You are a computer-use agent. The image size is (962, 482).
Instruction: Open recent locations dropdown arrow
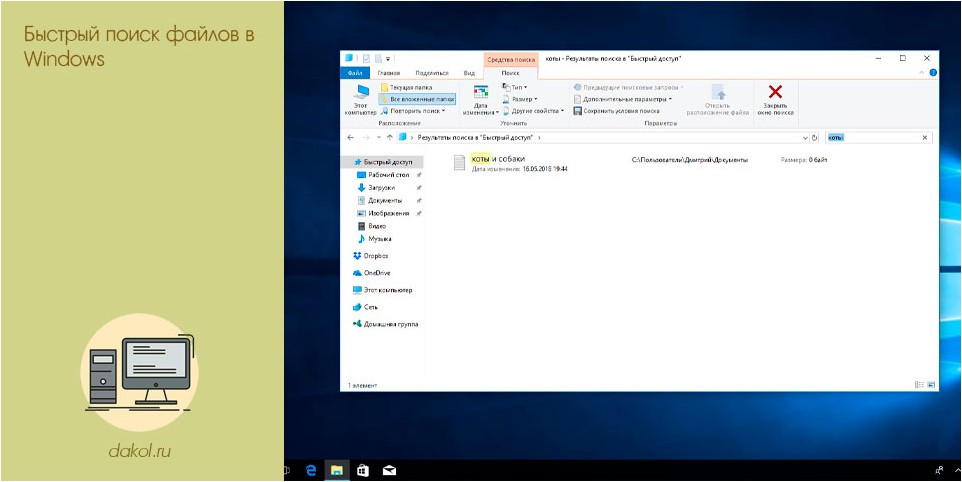[x=379, y=138]
